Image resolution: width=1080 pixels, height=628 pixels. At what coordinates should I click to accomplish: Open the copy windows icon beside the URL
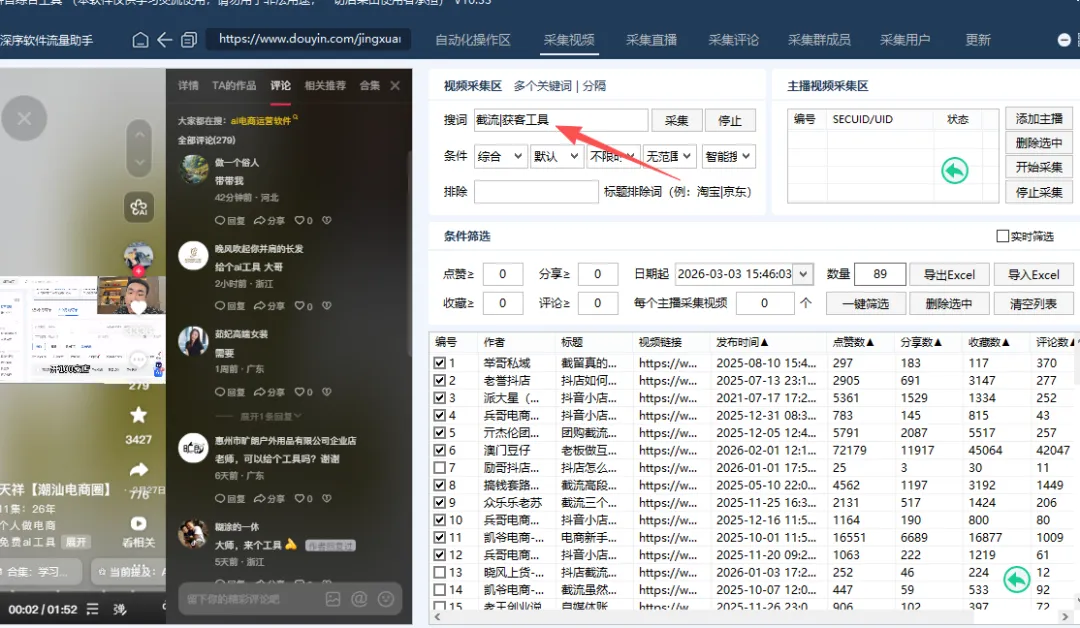point(189,40)
